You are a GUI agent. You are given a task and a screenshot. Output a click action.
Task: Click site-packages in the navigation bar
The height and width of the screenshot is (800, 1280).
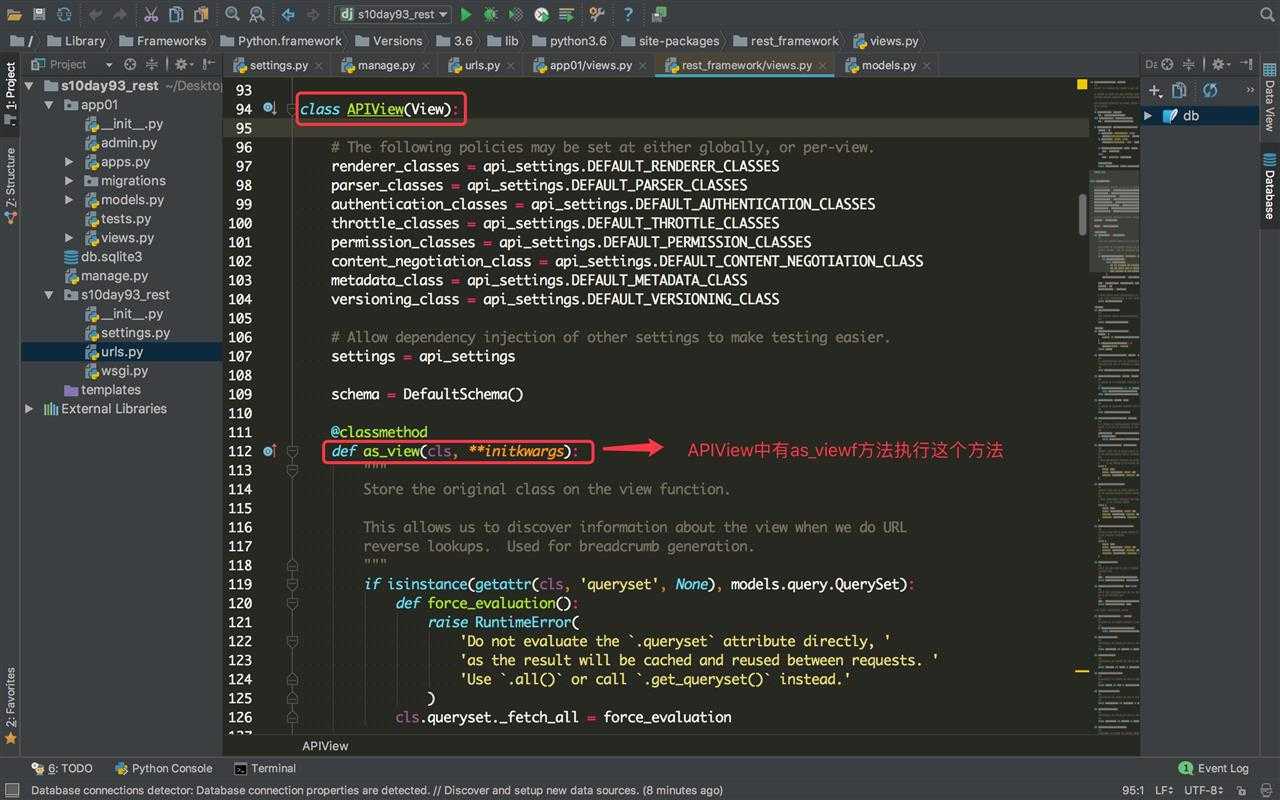tap(669, 41)
